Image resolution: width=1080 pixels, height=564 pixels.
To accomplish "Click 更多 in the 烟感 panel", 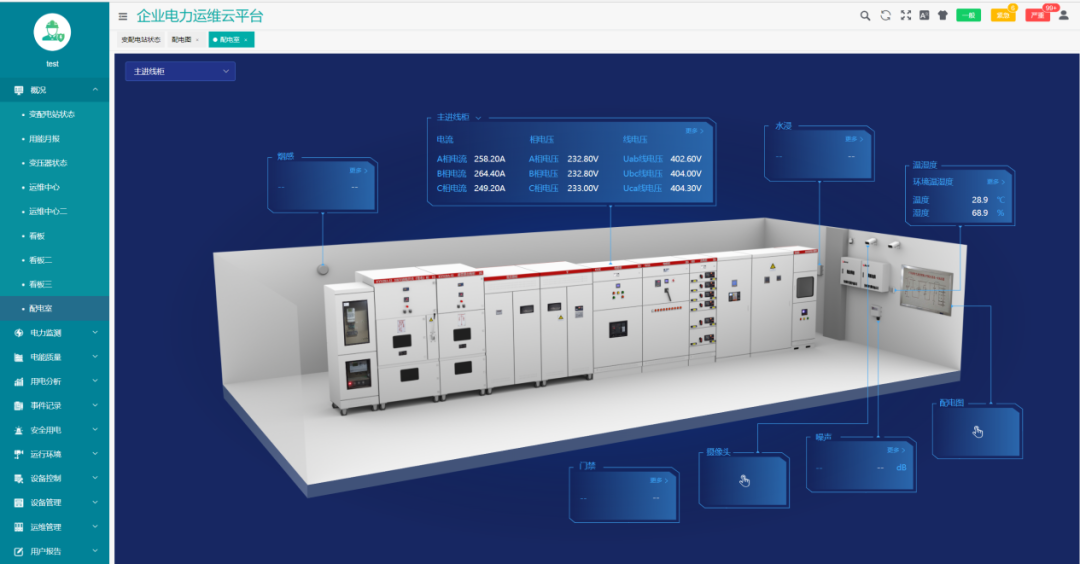I will click(x=358, y=170).
